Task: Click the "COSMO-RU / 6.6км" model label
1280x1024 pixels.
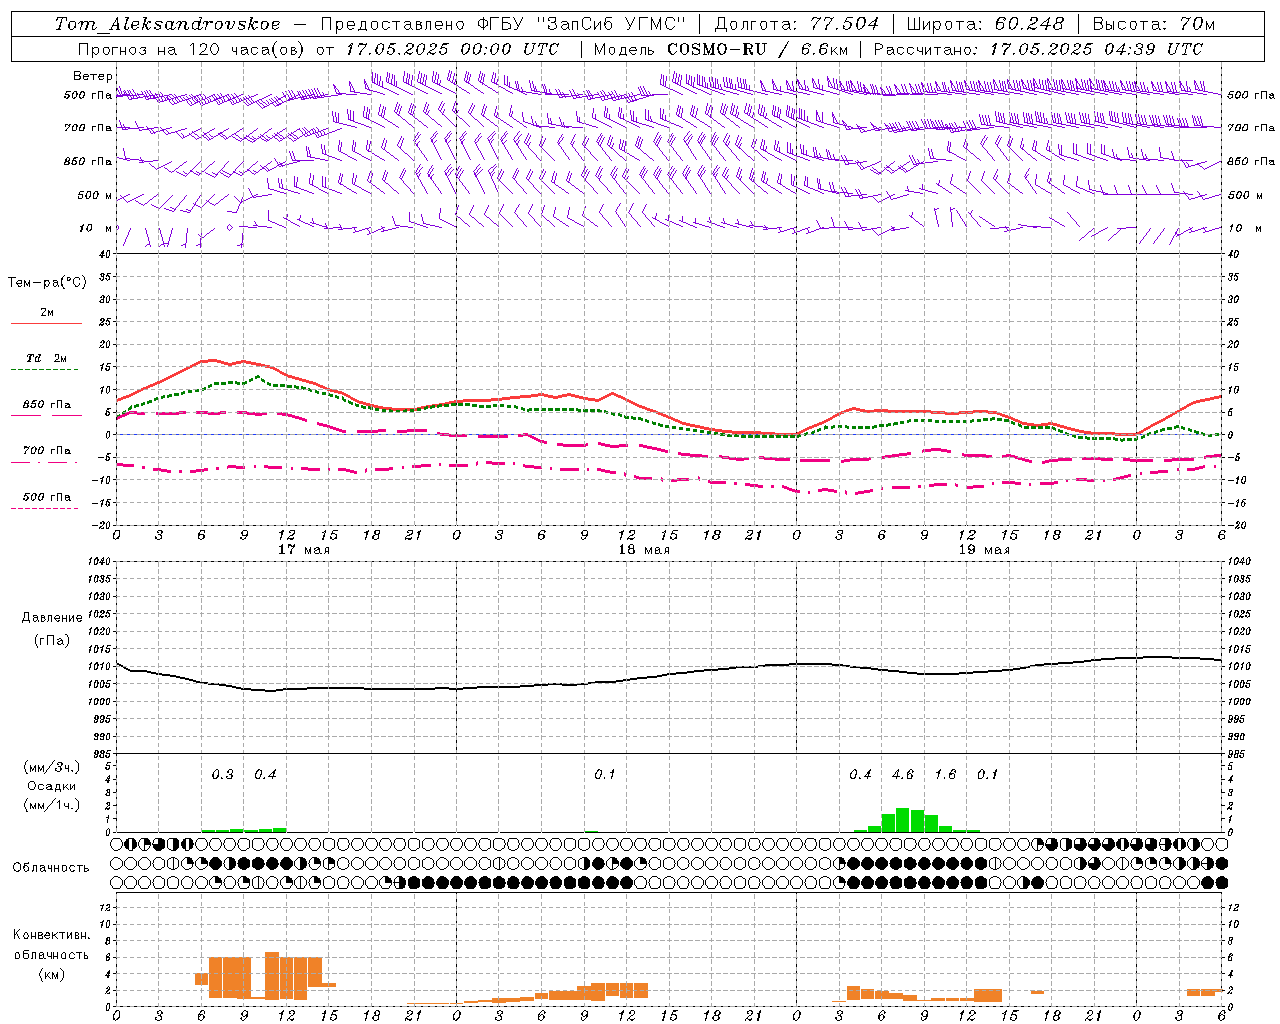Action: point(757,49)
